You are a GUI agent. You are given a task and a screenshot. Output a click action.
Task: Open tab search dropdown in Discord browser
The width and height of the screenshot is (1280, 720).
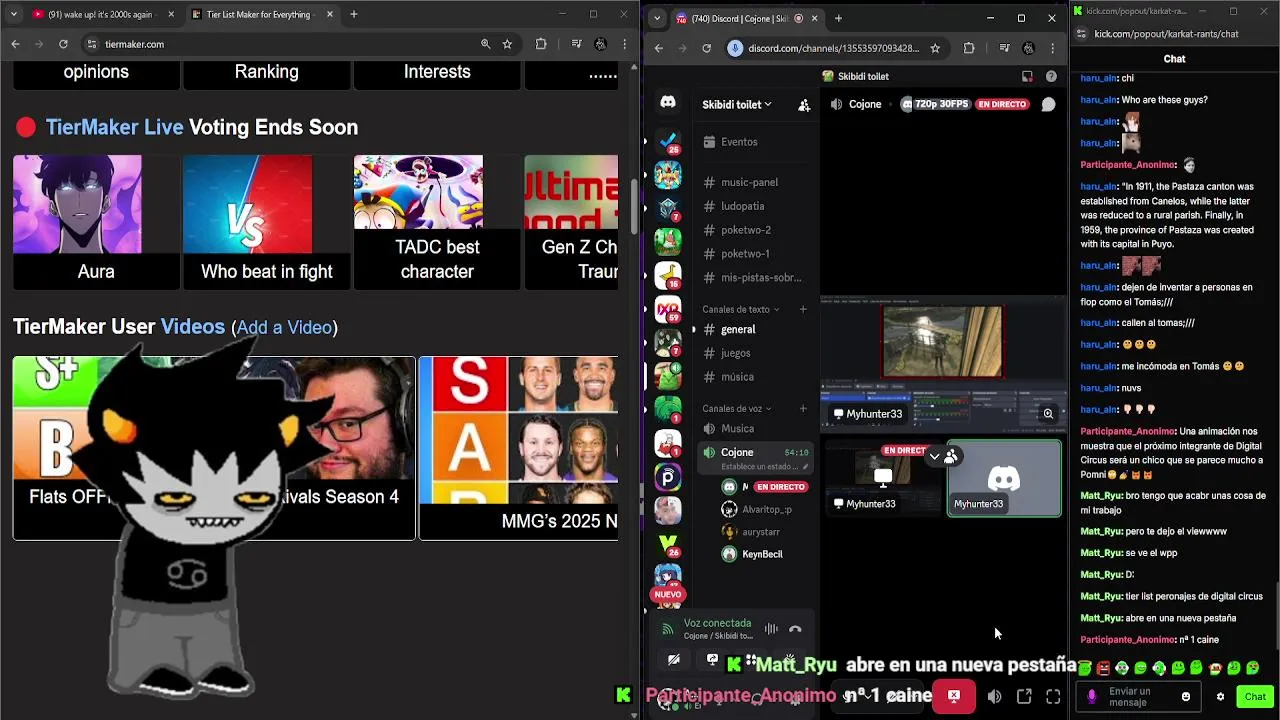[x=656, y=18]
